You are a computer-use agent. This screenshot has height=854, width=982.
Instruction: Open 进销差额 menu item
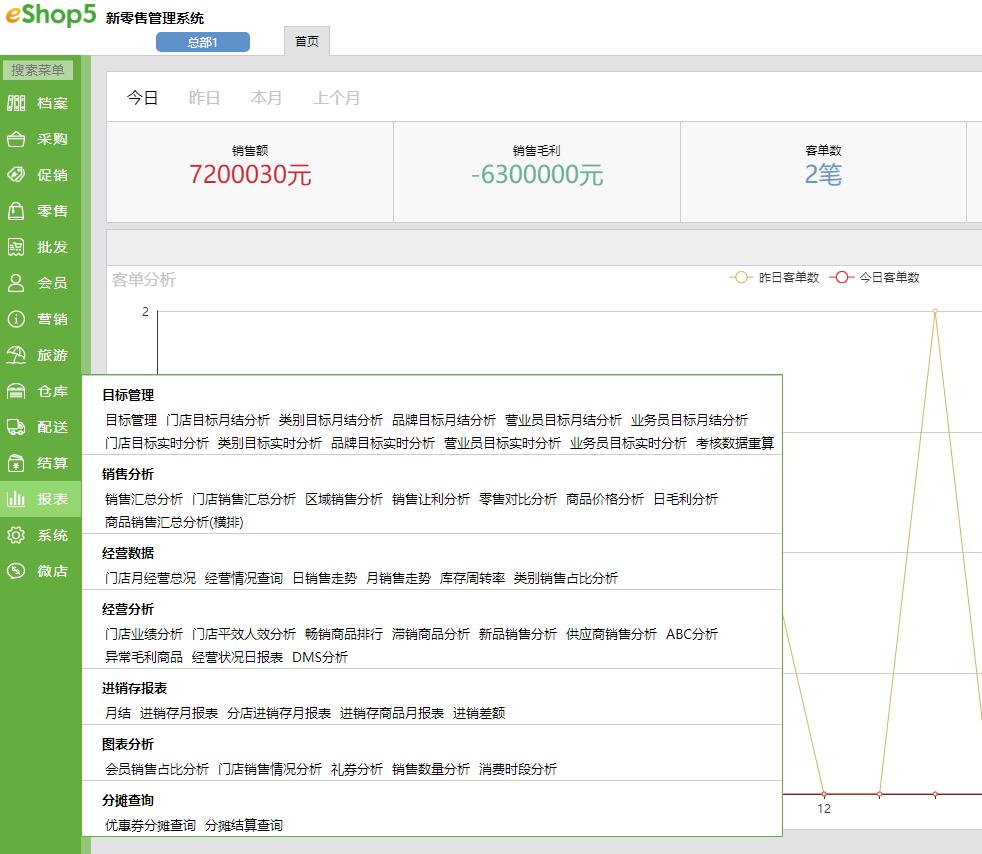point(479,713)
